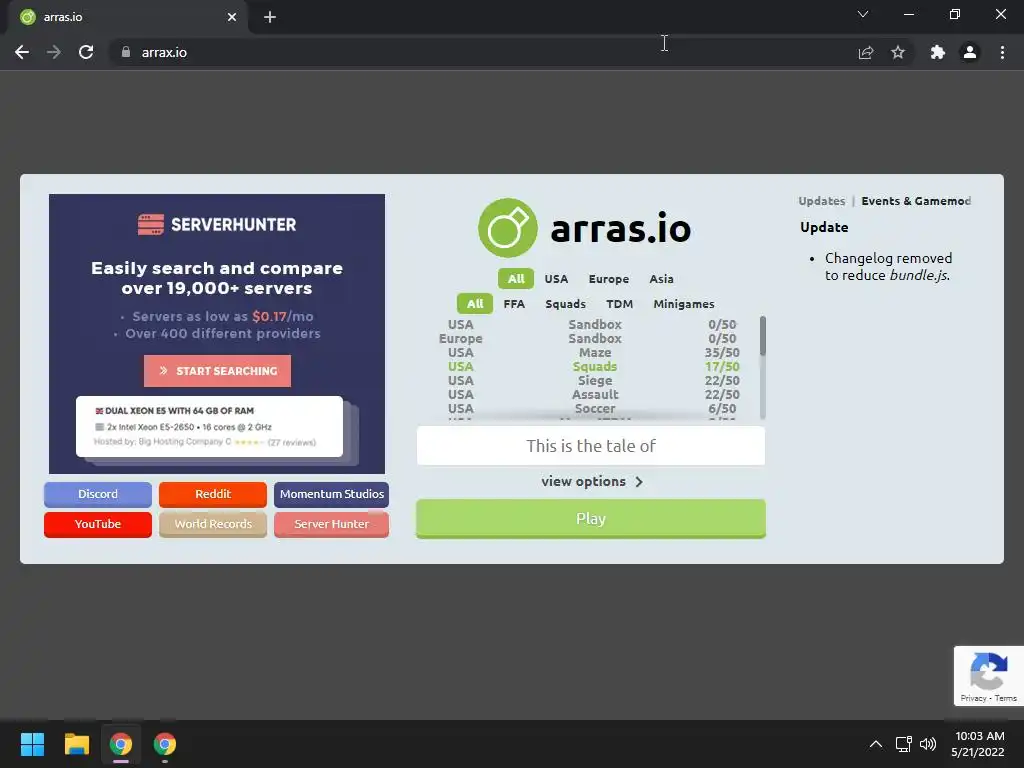Image resolution: width=1024 pixels, height=768 pixels.
Task: Open the YouTube link button
Action: click(98, 524)
